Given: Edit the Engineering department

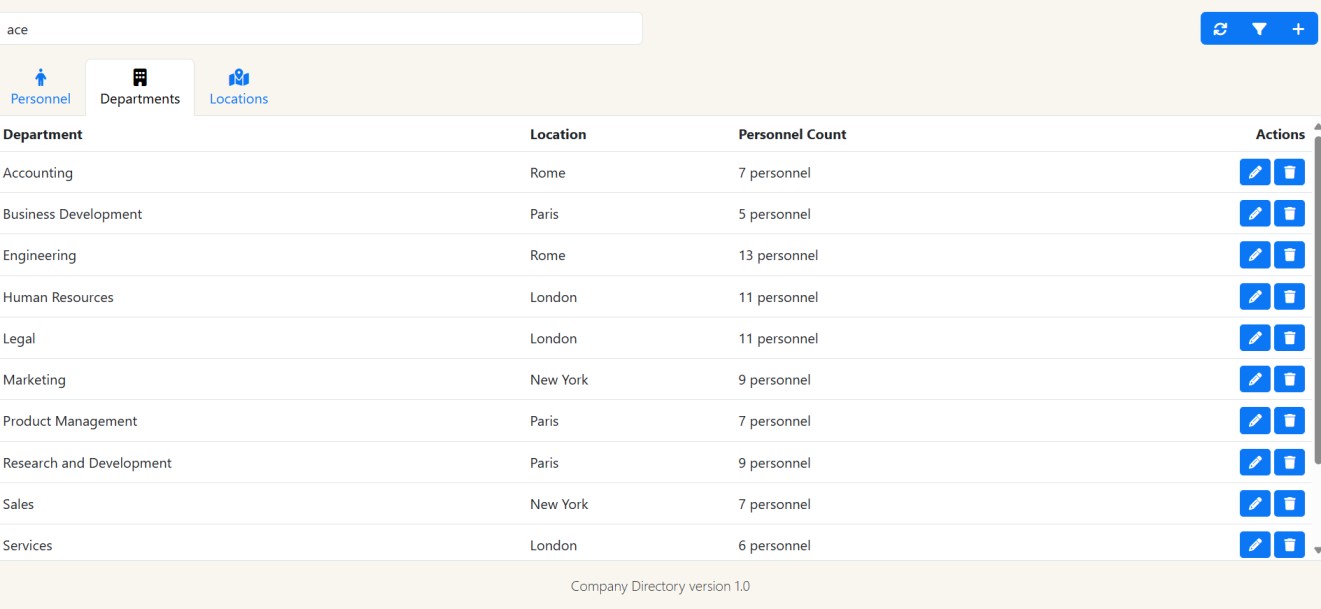Looking at the screenshot, I should (1255, 254).
